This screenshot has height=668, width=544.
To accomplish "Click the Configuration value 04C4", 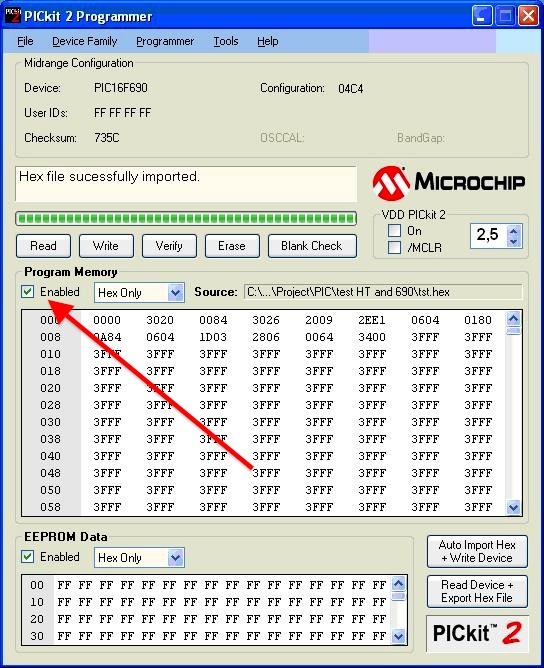I will click(x=351, y=89).
